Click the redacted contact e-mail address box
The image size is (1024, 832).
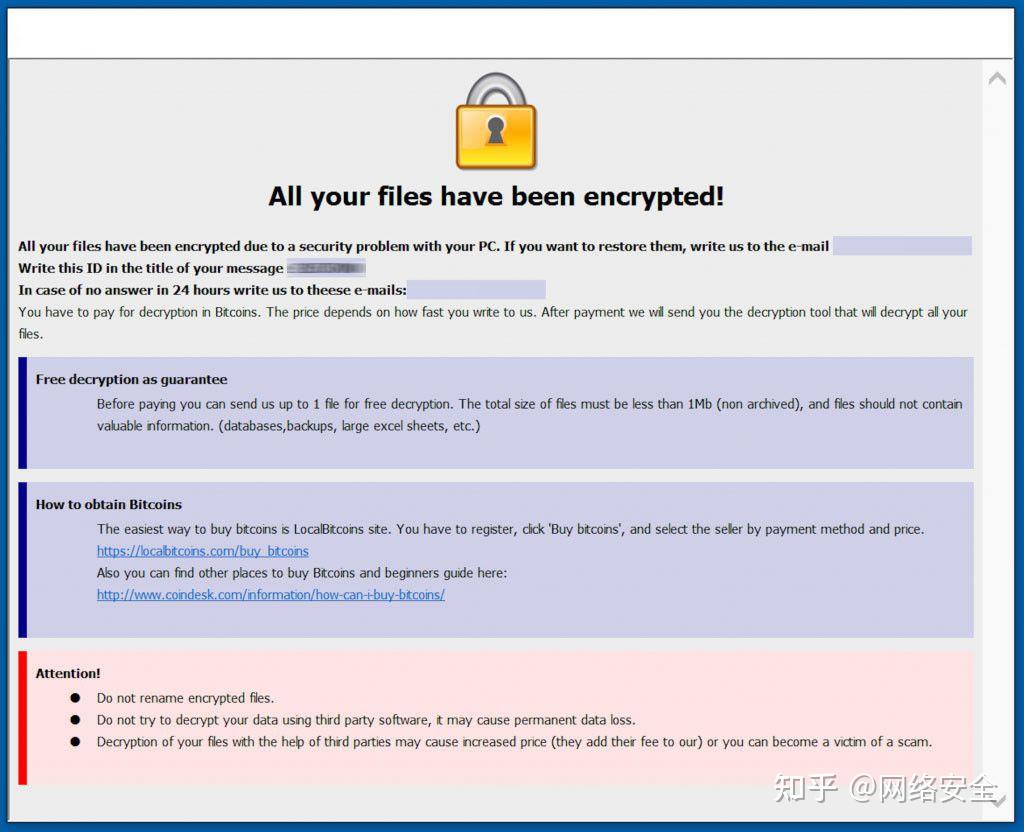coord(901,246)
